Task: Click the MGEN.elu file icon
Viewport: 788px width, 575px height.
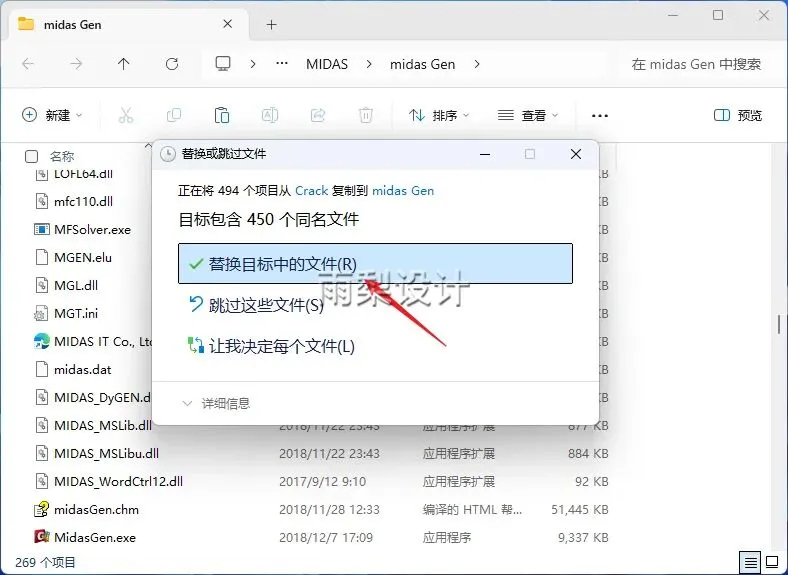Action: (x=41, y=257)
